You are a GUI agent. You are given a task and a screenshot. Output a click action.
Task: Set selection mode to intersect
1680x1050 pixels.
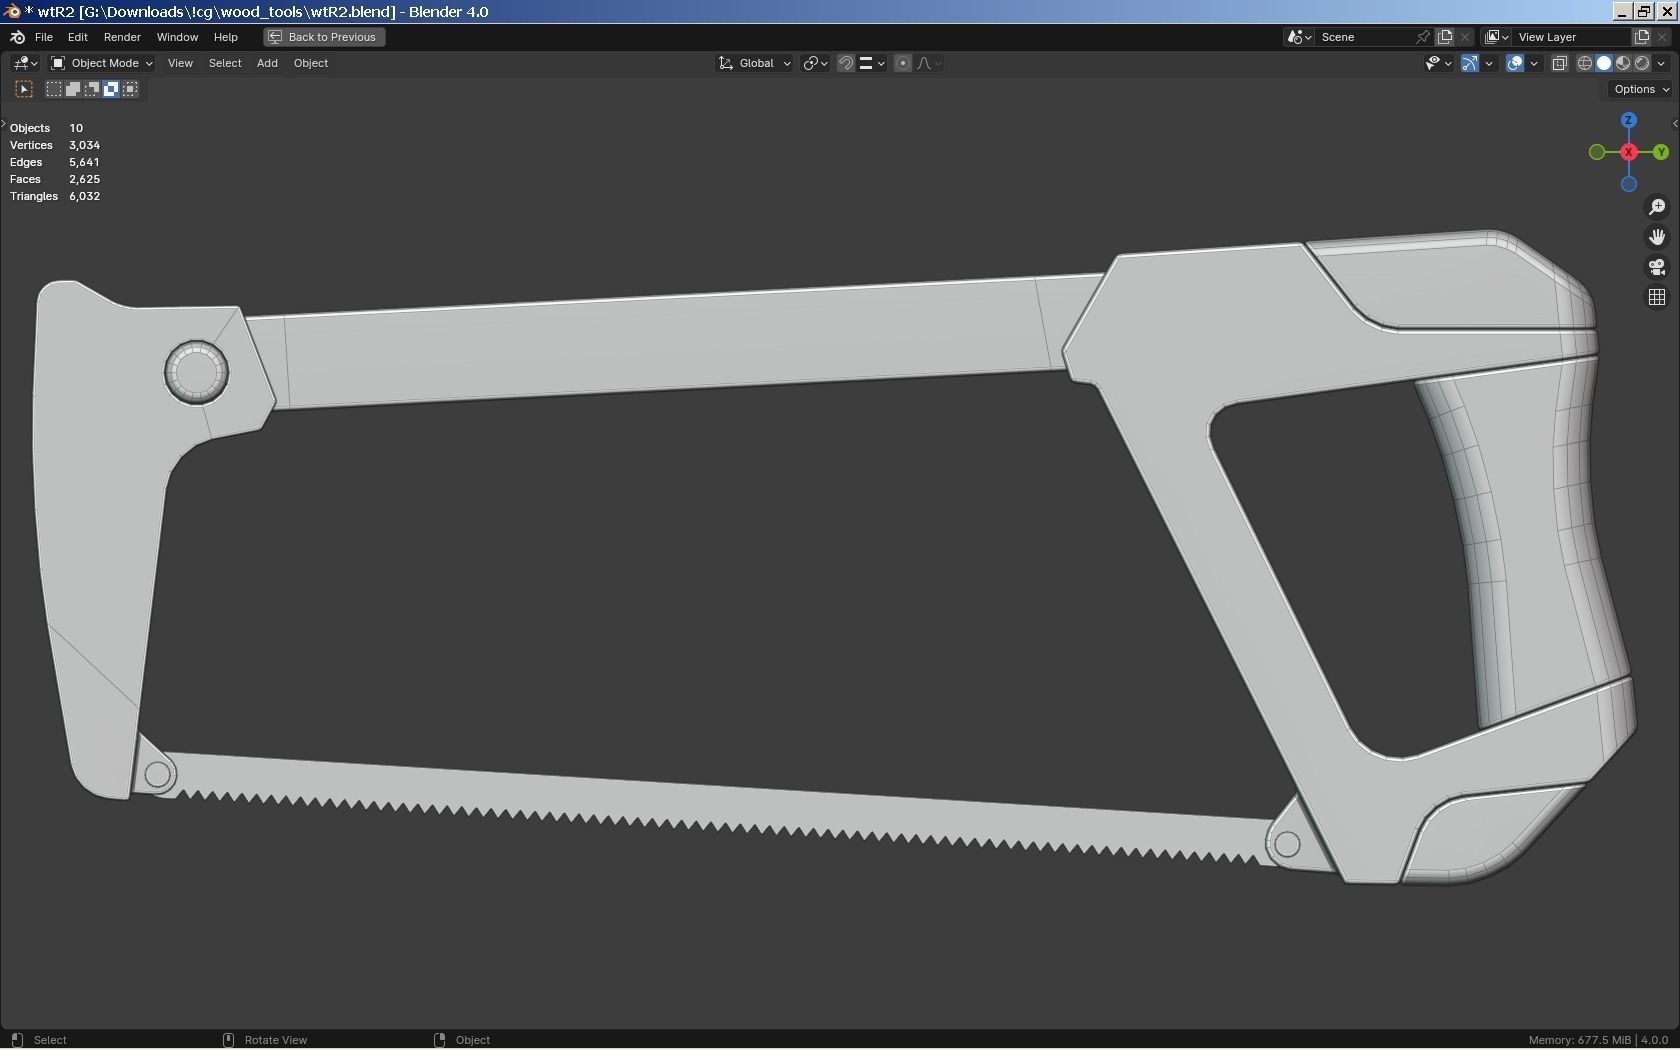pos(130,89)
